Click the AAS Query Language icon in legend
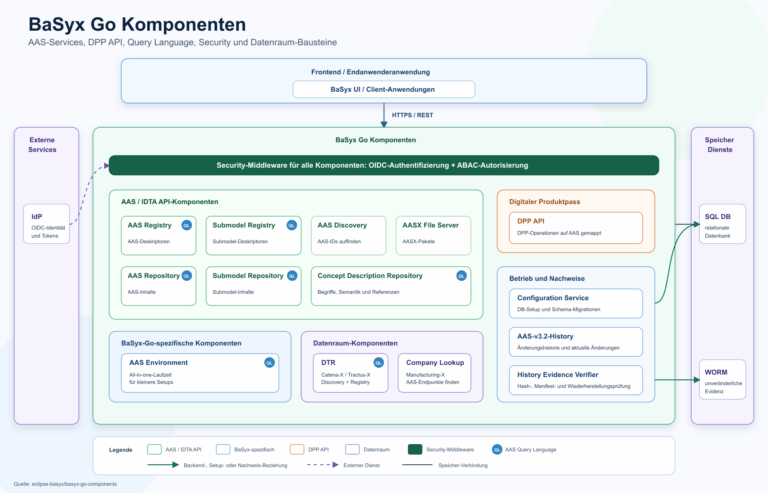 pos(497,449)
